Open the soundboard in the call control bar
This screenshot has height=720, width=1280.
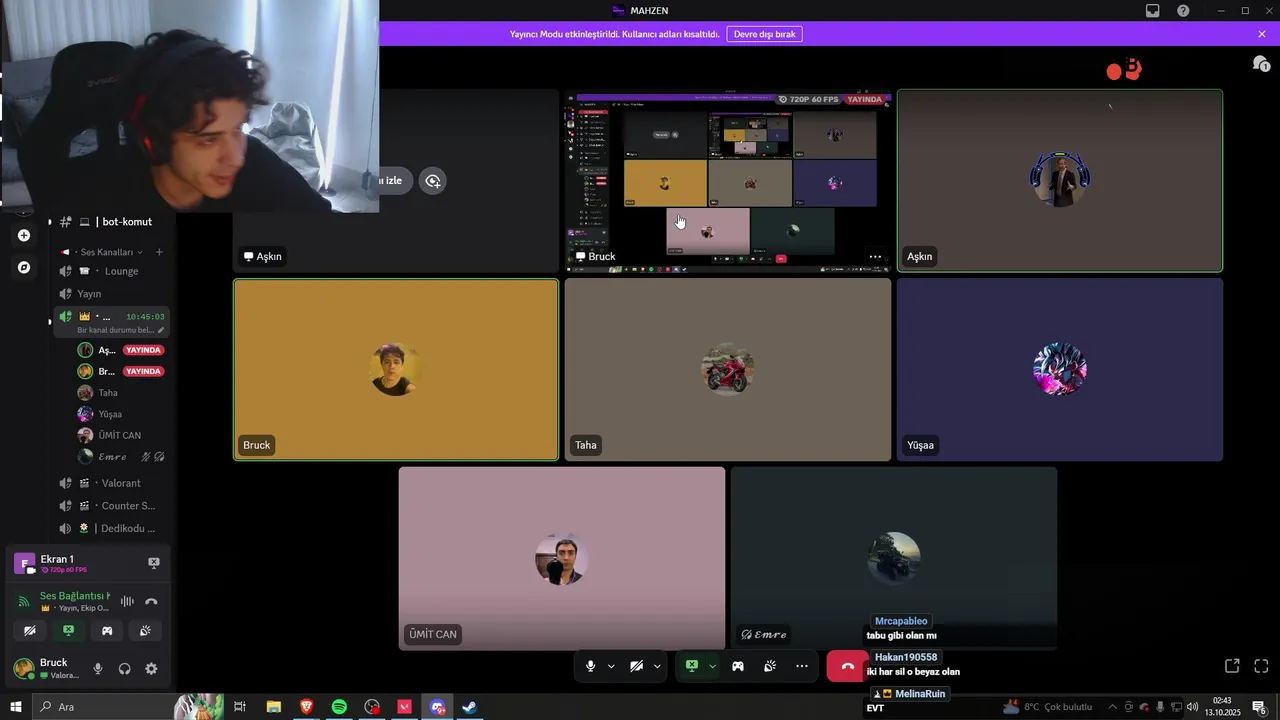tap(770, 666)
